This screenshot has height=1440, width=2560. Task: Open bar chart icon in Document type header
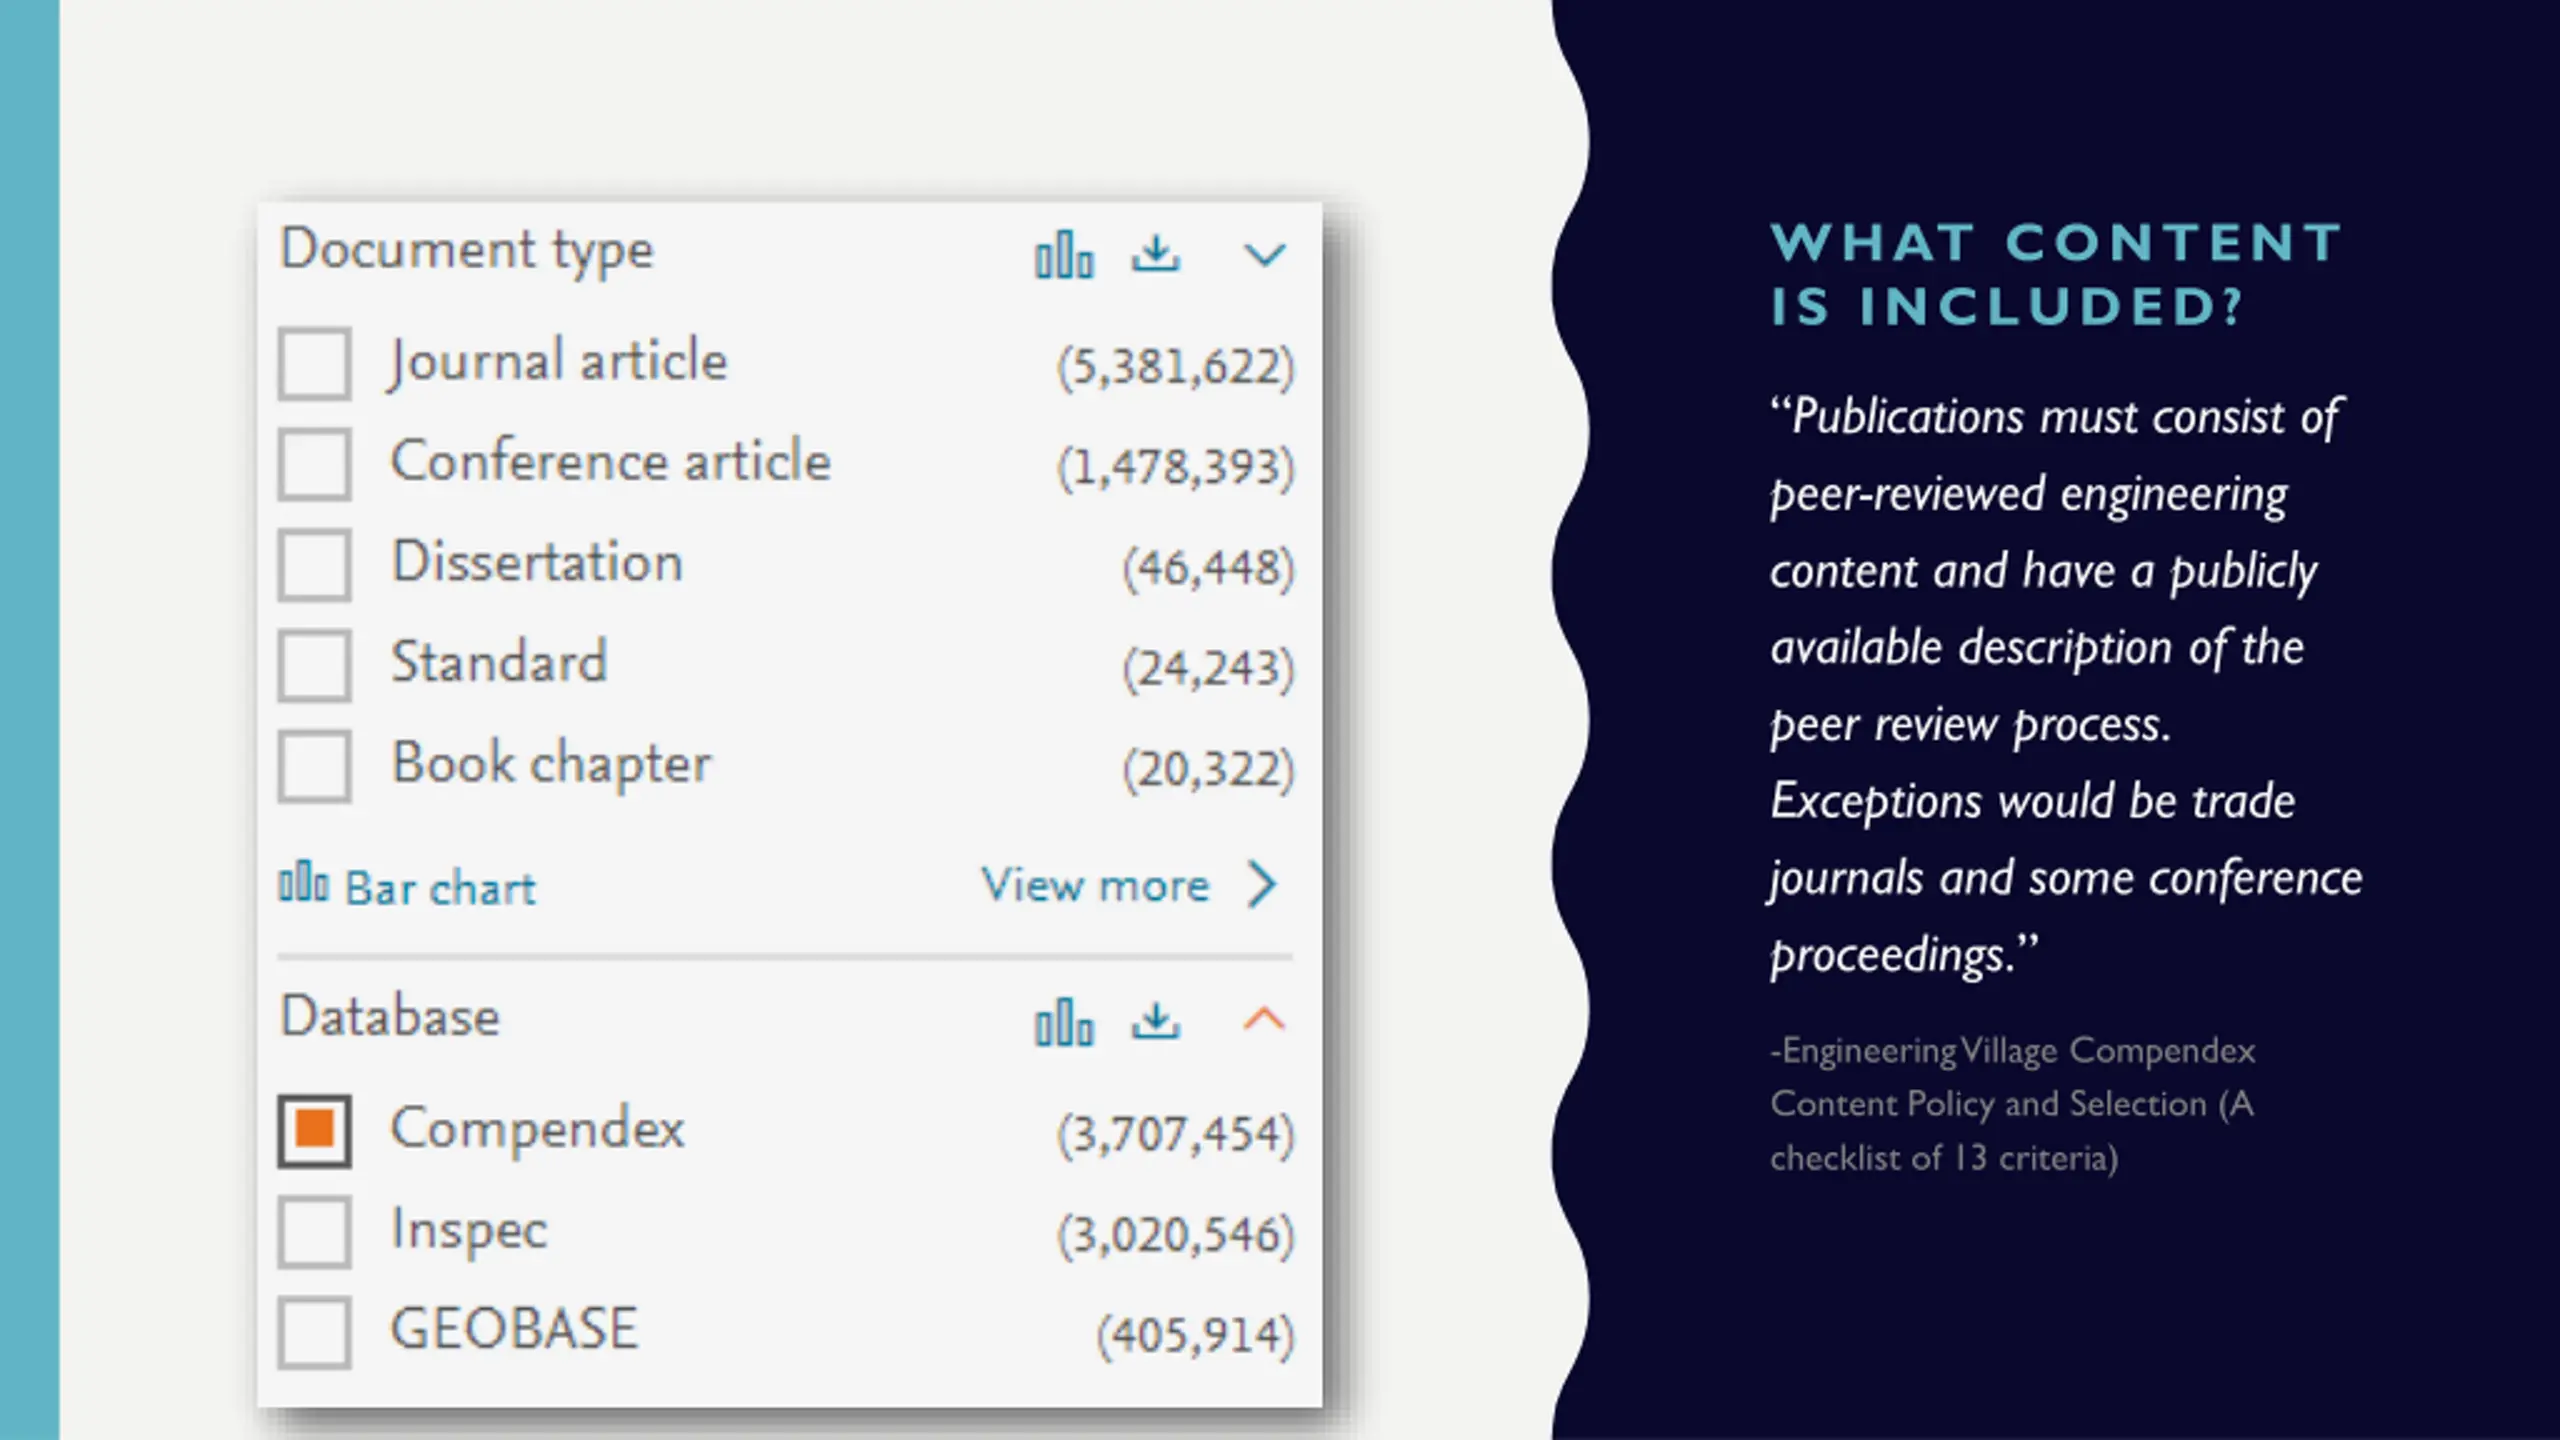pos(1064,254)
